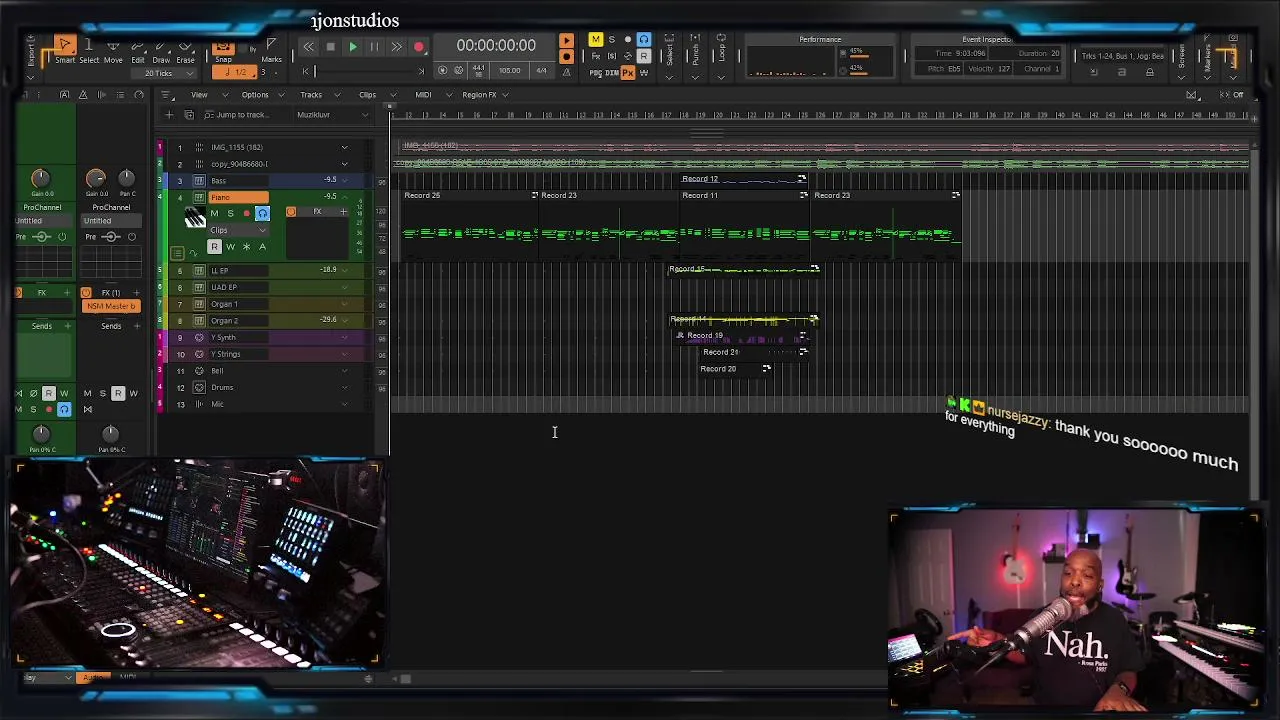This screenshot has width=1280, height=720.
Task: Pause the transport
Action: click(x=374, y=46)
